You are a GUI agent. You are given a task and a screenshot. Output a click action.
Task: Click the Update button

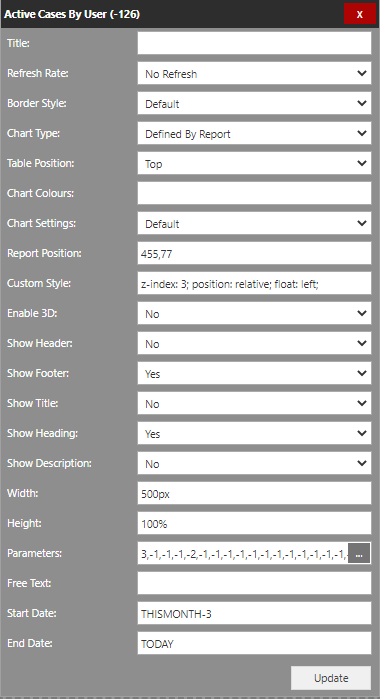(x=331, y=678)
